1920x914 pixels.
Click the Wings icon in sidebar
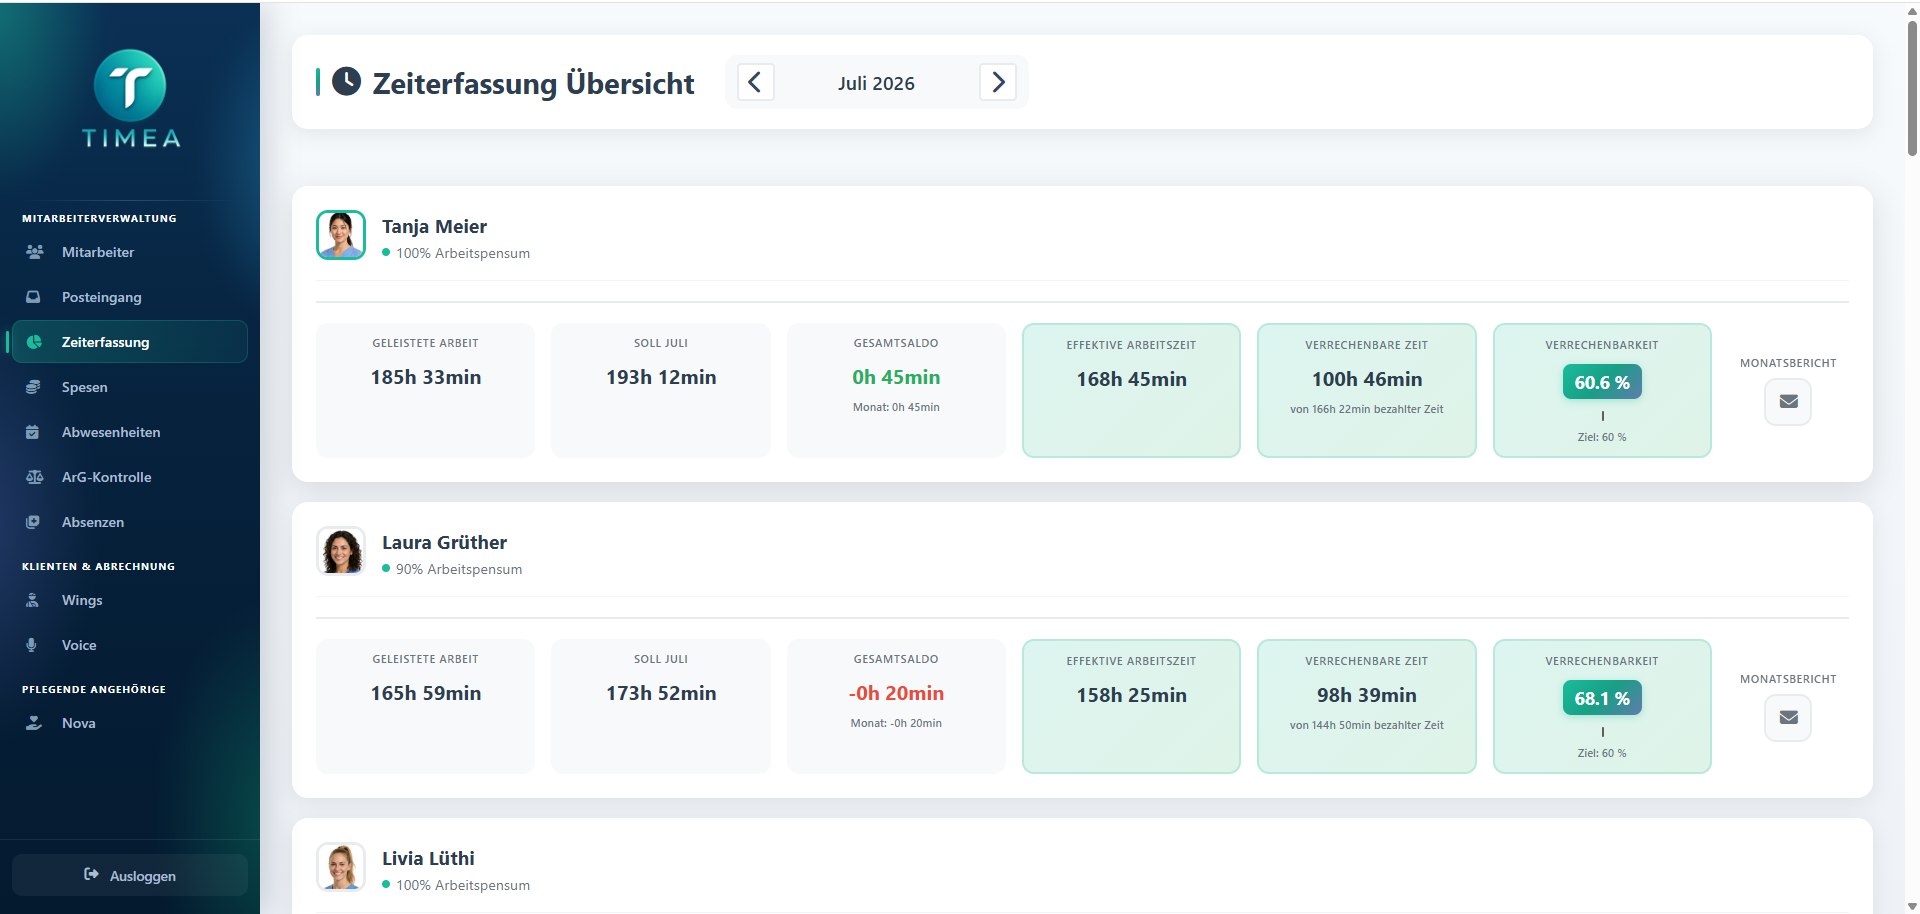(x=32, y=600)
